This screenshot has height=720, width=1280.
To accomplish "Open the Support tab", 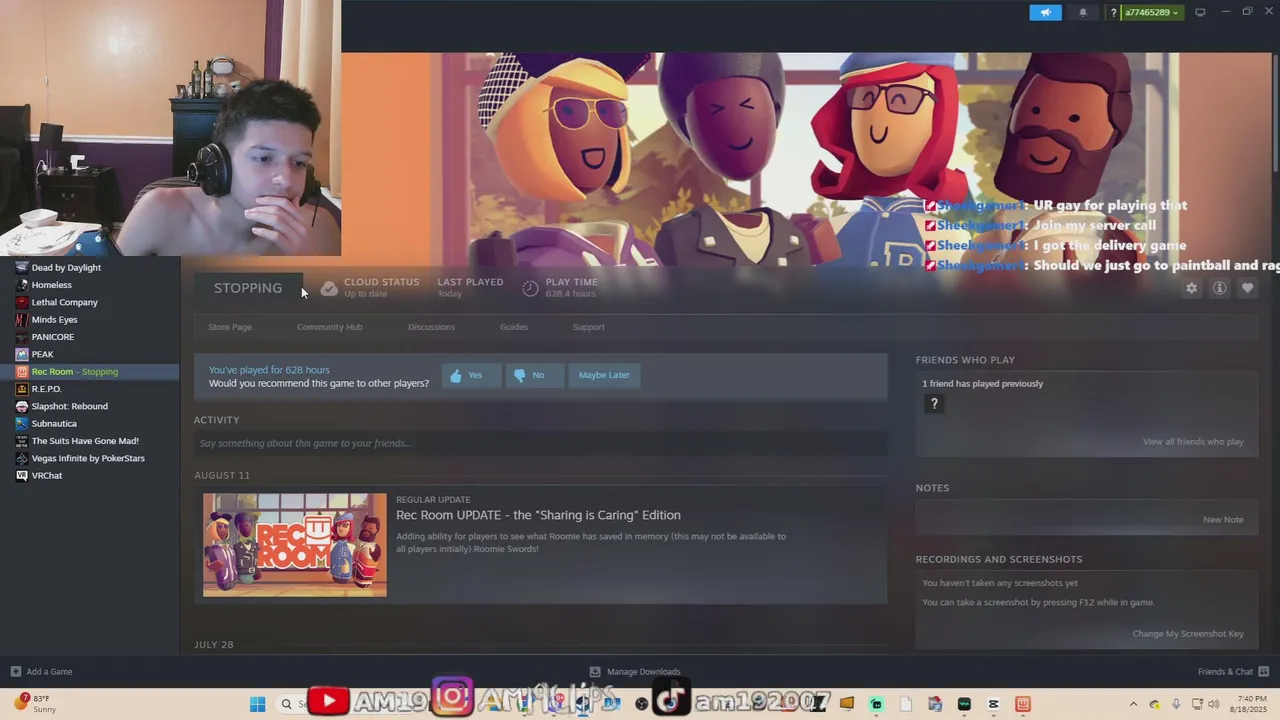I will click(x=588, y=327).
